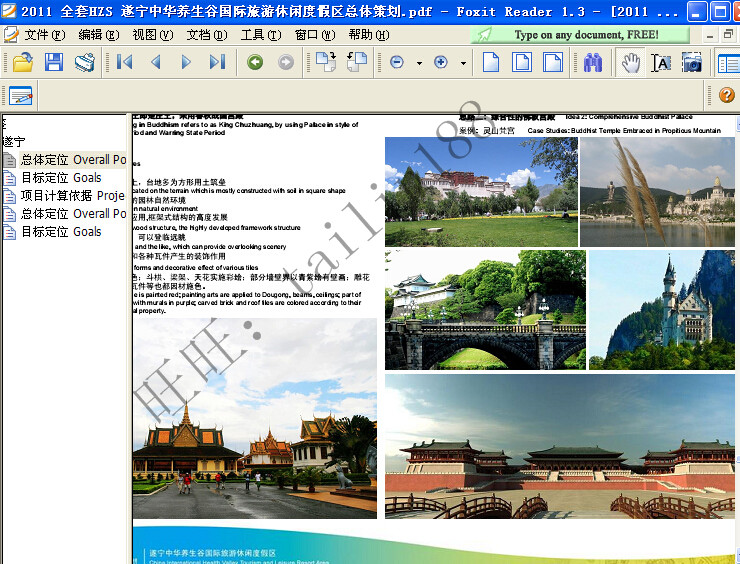Click the stone bridge palace photo
The image size is (740, 564).
[x=485, y=310]
